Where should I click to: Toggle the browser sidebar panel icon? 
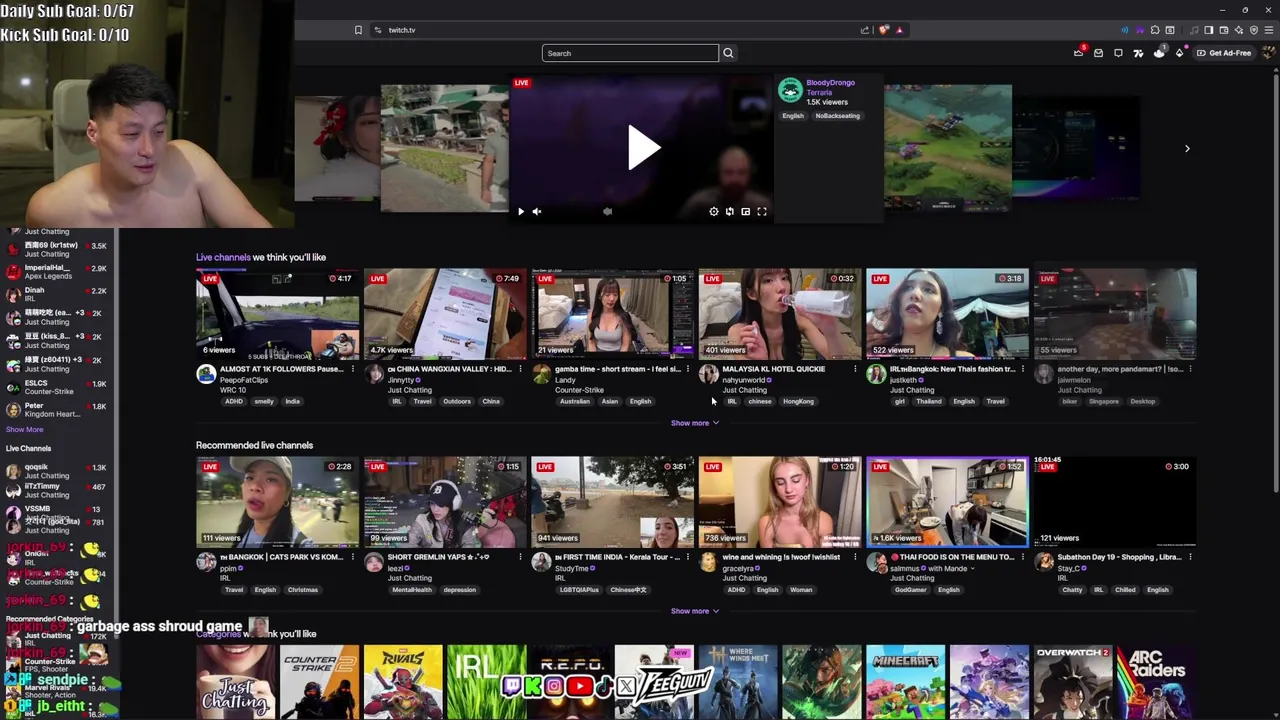point(1208,30)
